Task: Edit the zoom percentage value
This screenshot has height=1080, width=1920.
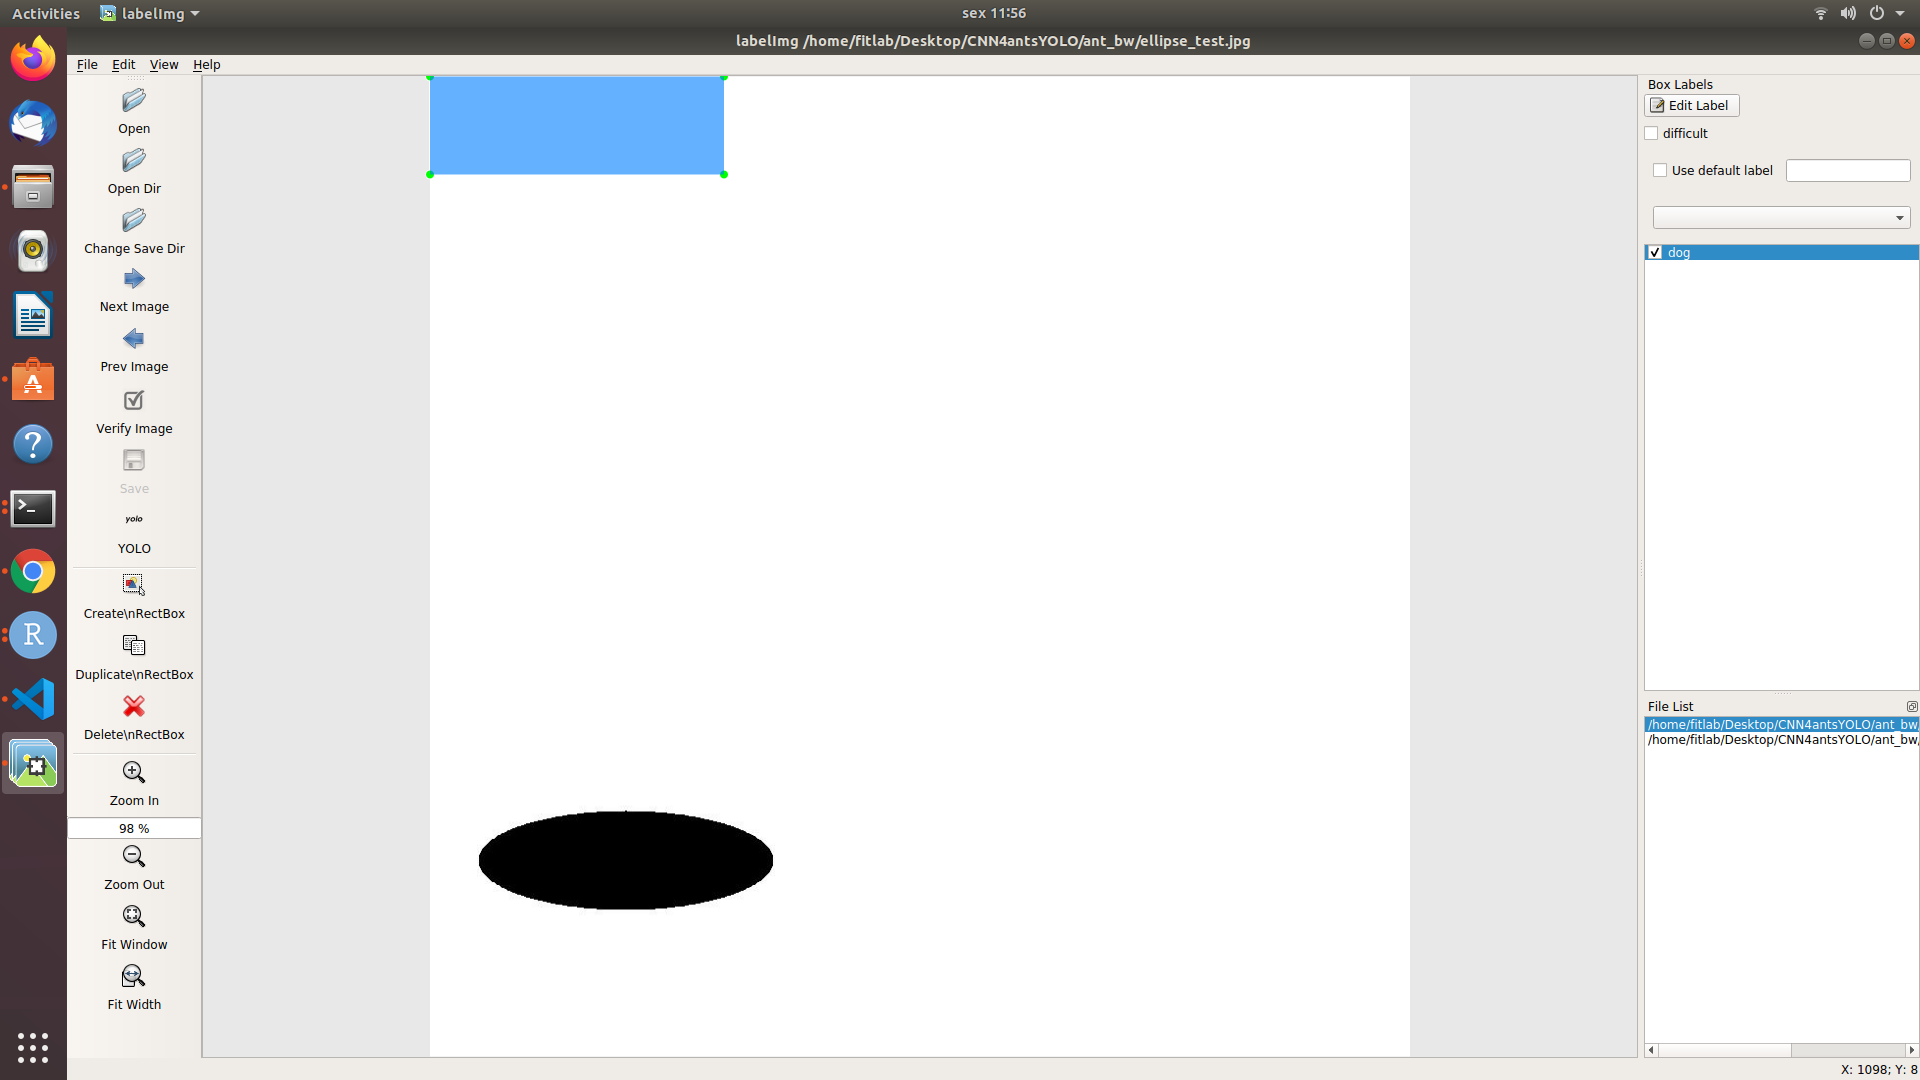Action: click(133, 828)
